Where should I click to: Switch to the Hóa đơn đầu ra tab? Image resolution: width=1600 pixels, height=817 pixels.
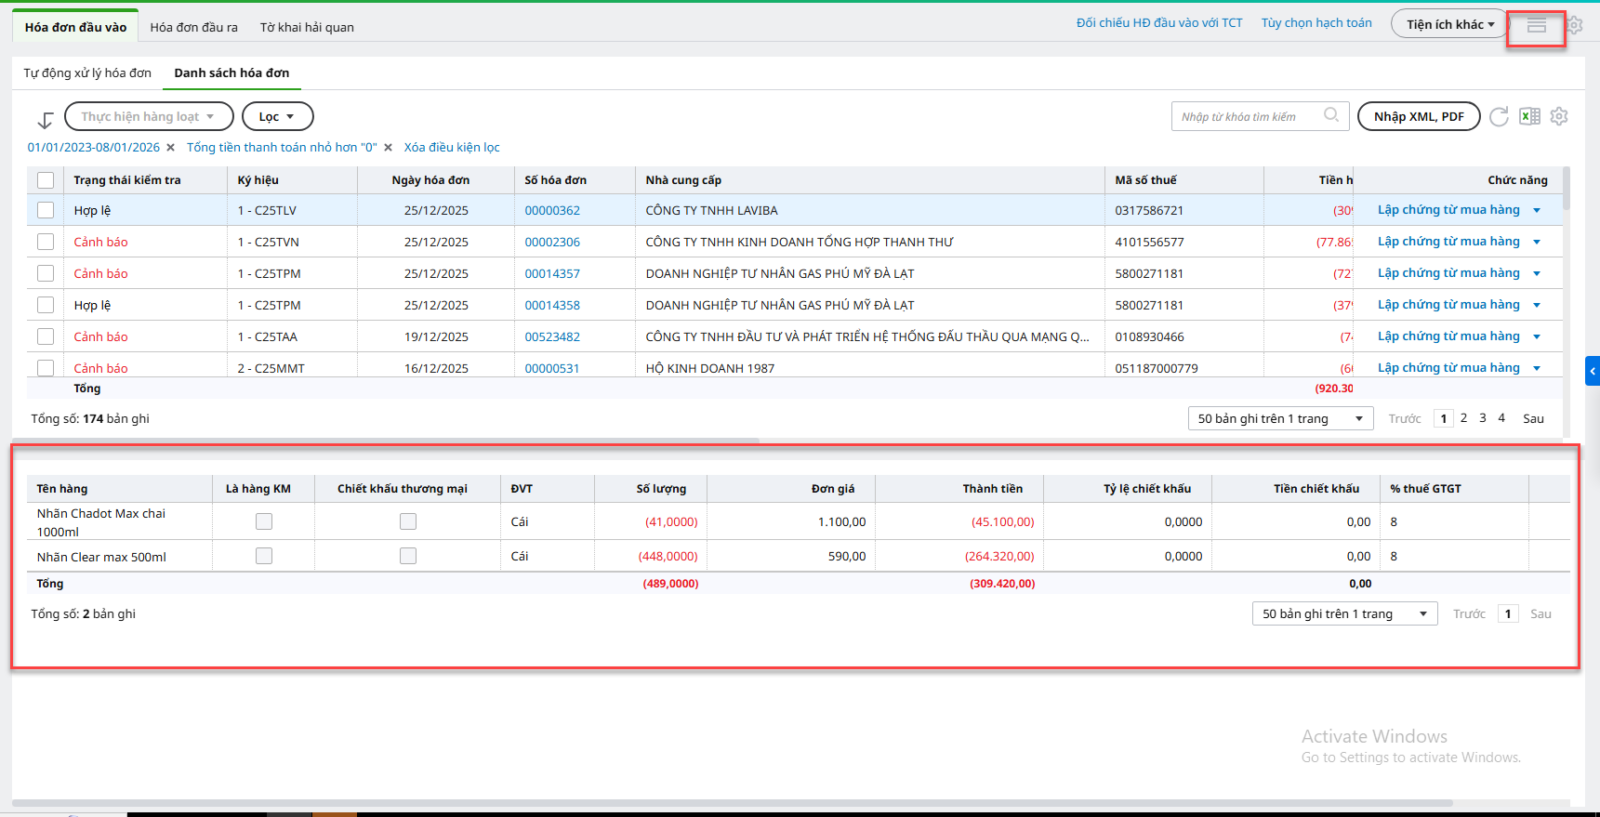[x=194, y=27]
